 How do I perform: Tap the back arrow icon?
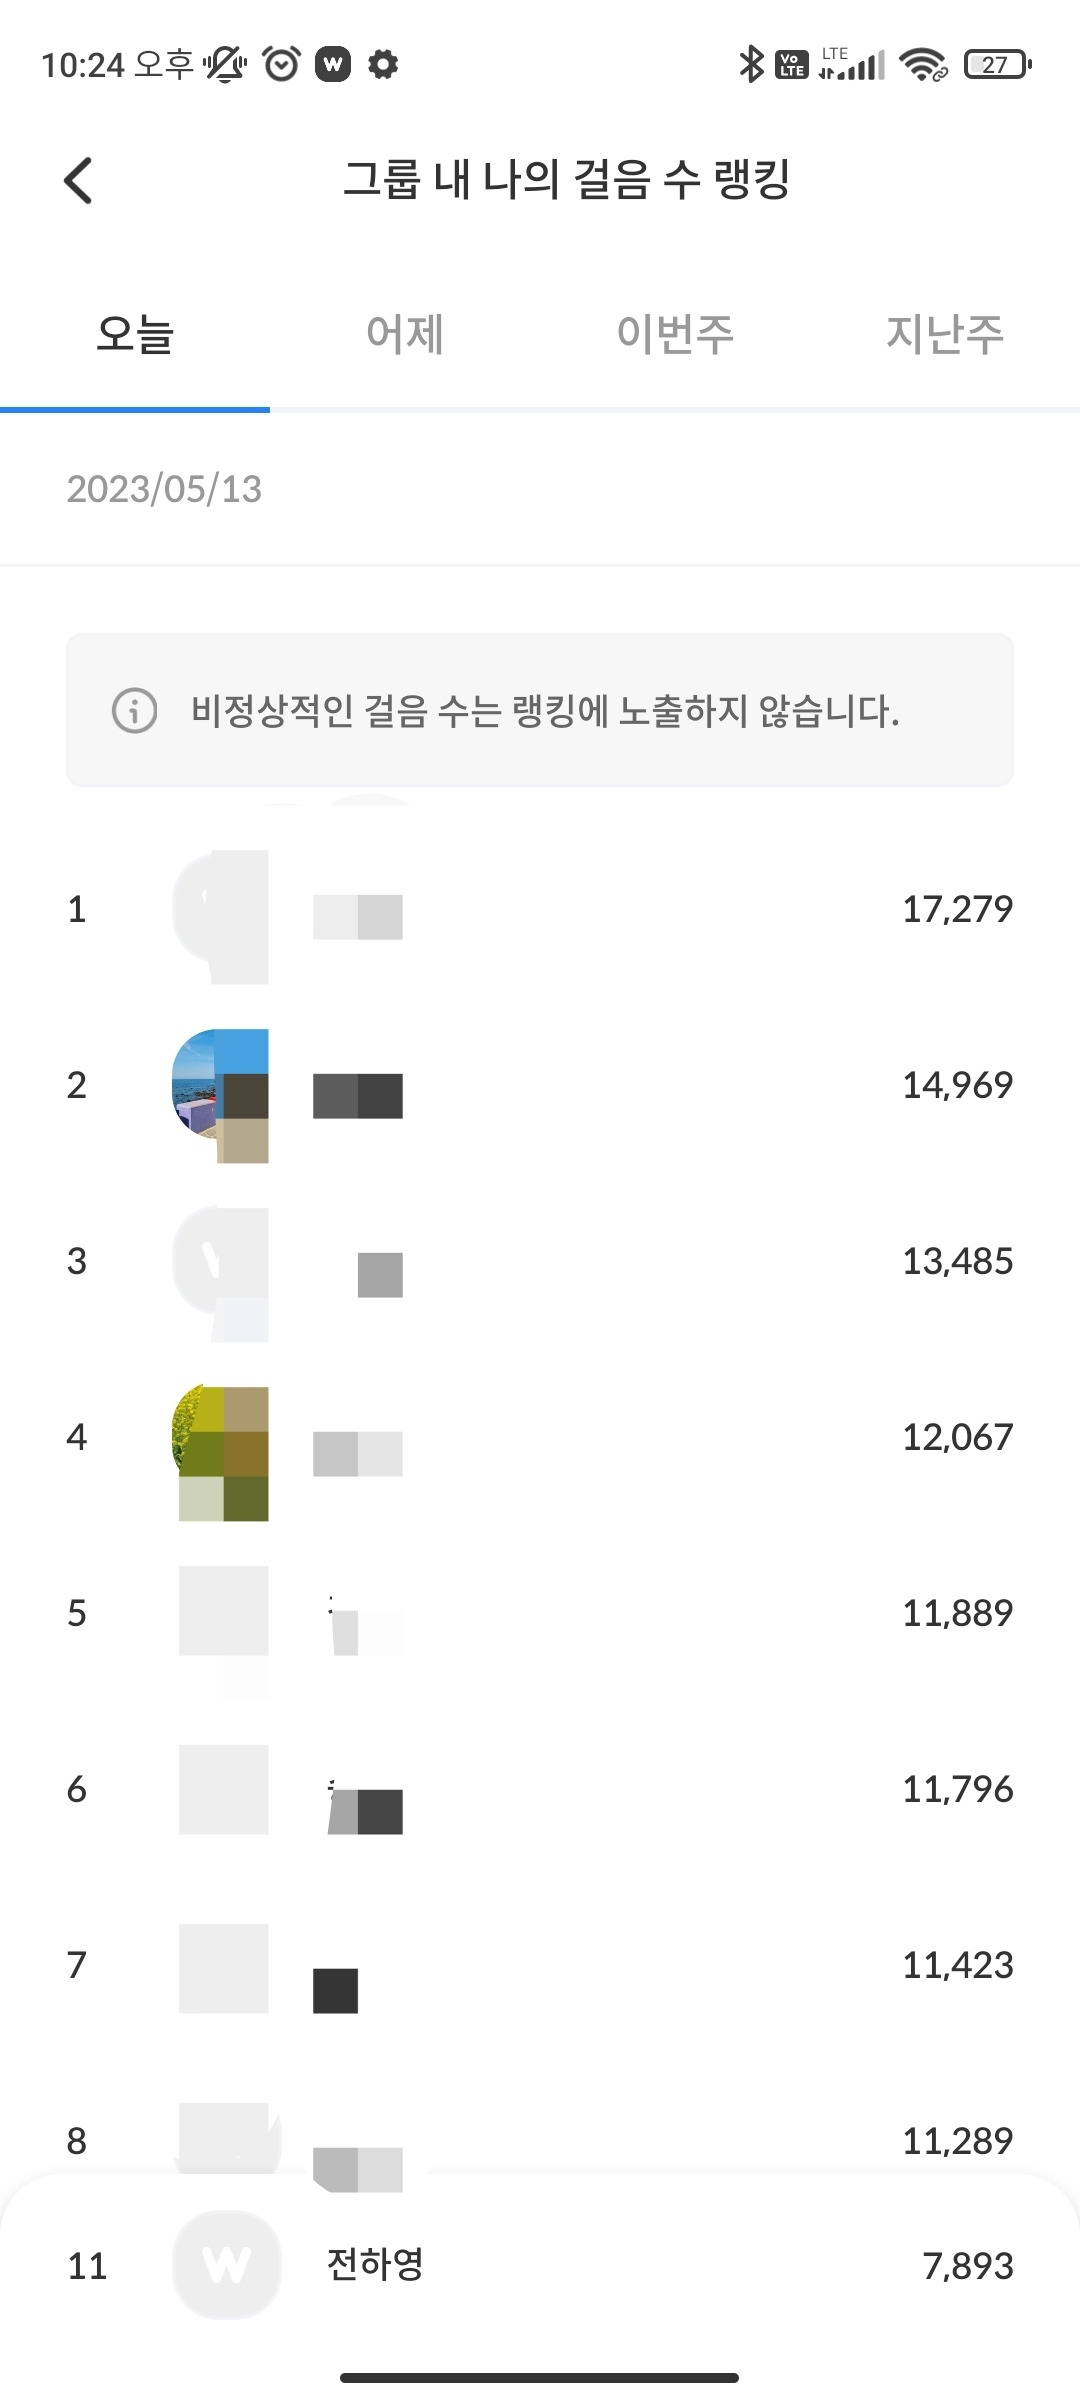78,181
